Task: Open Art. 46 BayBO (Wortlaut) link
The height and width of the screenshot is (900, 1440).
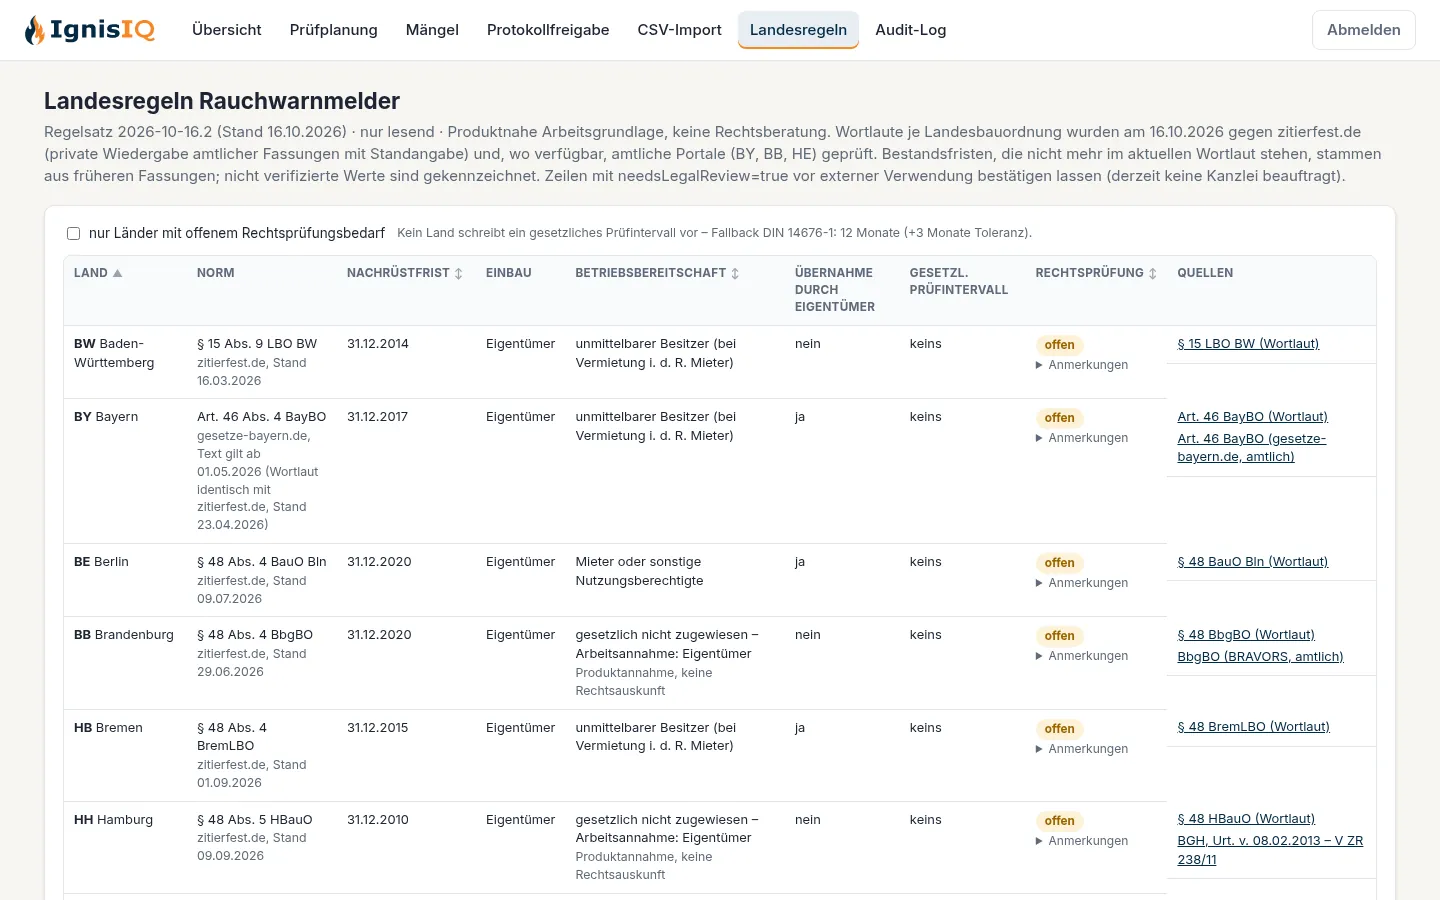Action: click(1252, 417)
